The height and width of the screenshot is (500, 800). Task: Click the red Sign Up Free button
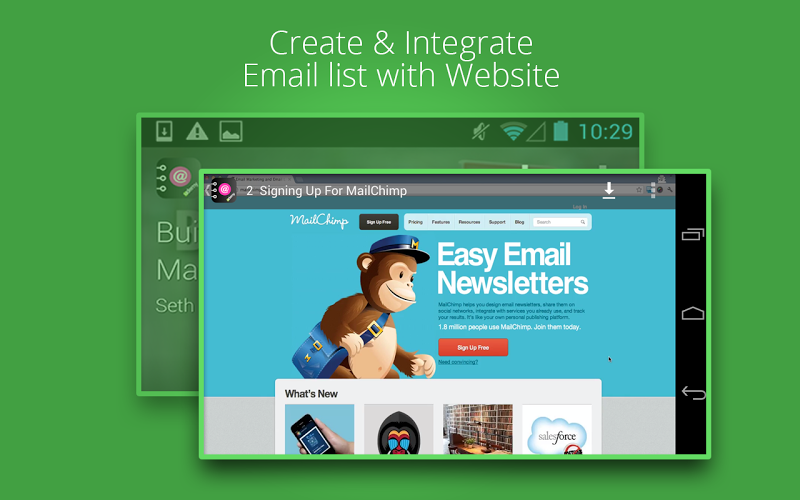473,347
